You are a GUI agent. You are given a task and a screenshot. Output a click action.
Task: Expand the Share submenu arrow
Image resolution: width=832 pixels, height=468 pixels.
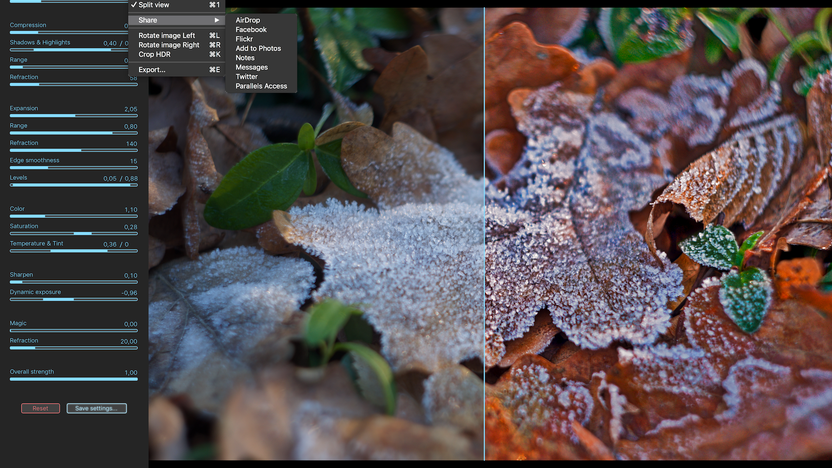click(x=216, y=20)
